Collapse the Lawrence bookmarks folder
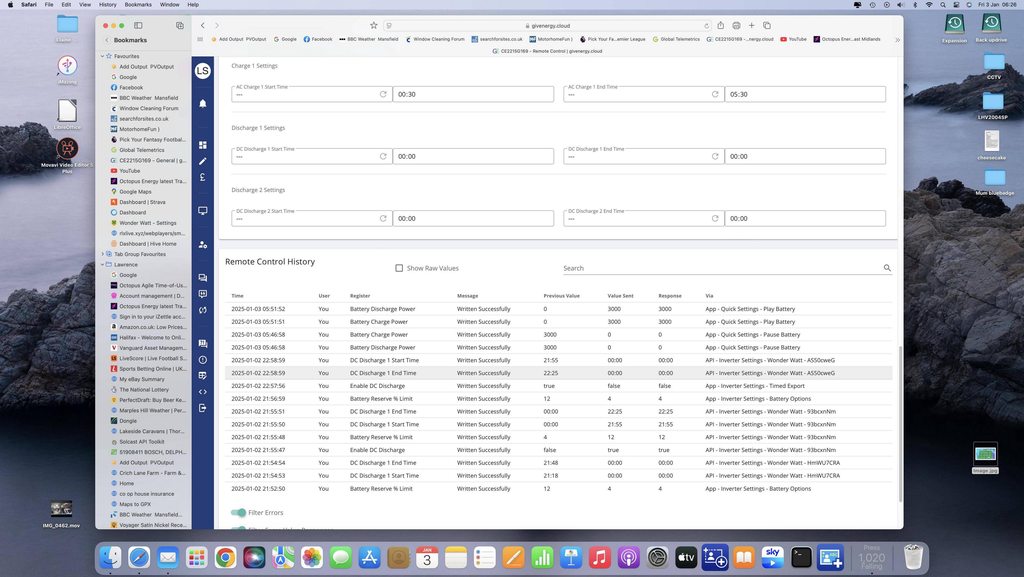The width and height of the screenshot is (1024, 577). [x=102, y=264]
